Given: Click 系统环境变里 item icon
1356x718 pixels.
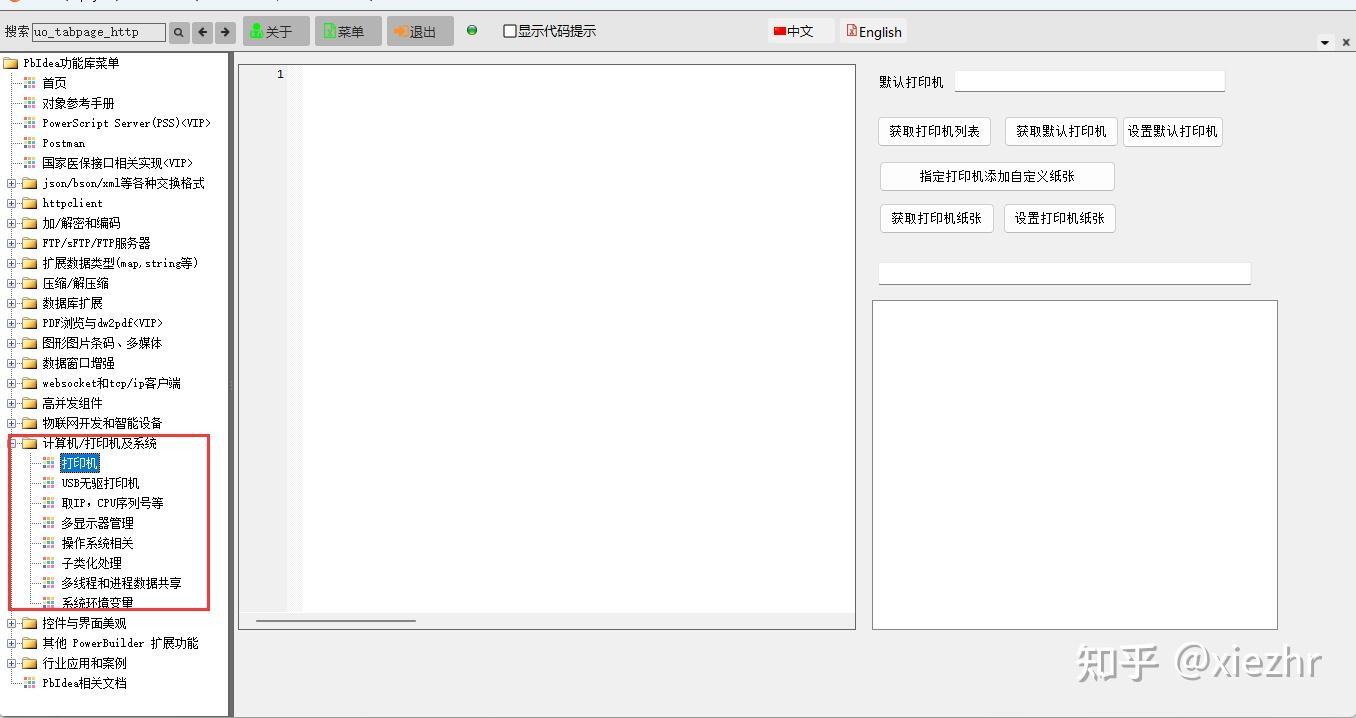Looking at the screenshot, I should click(49, 603).
